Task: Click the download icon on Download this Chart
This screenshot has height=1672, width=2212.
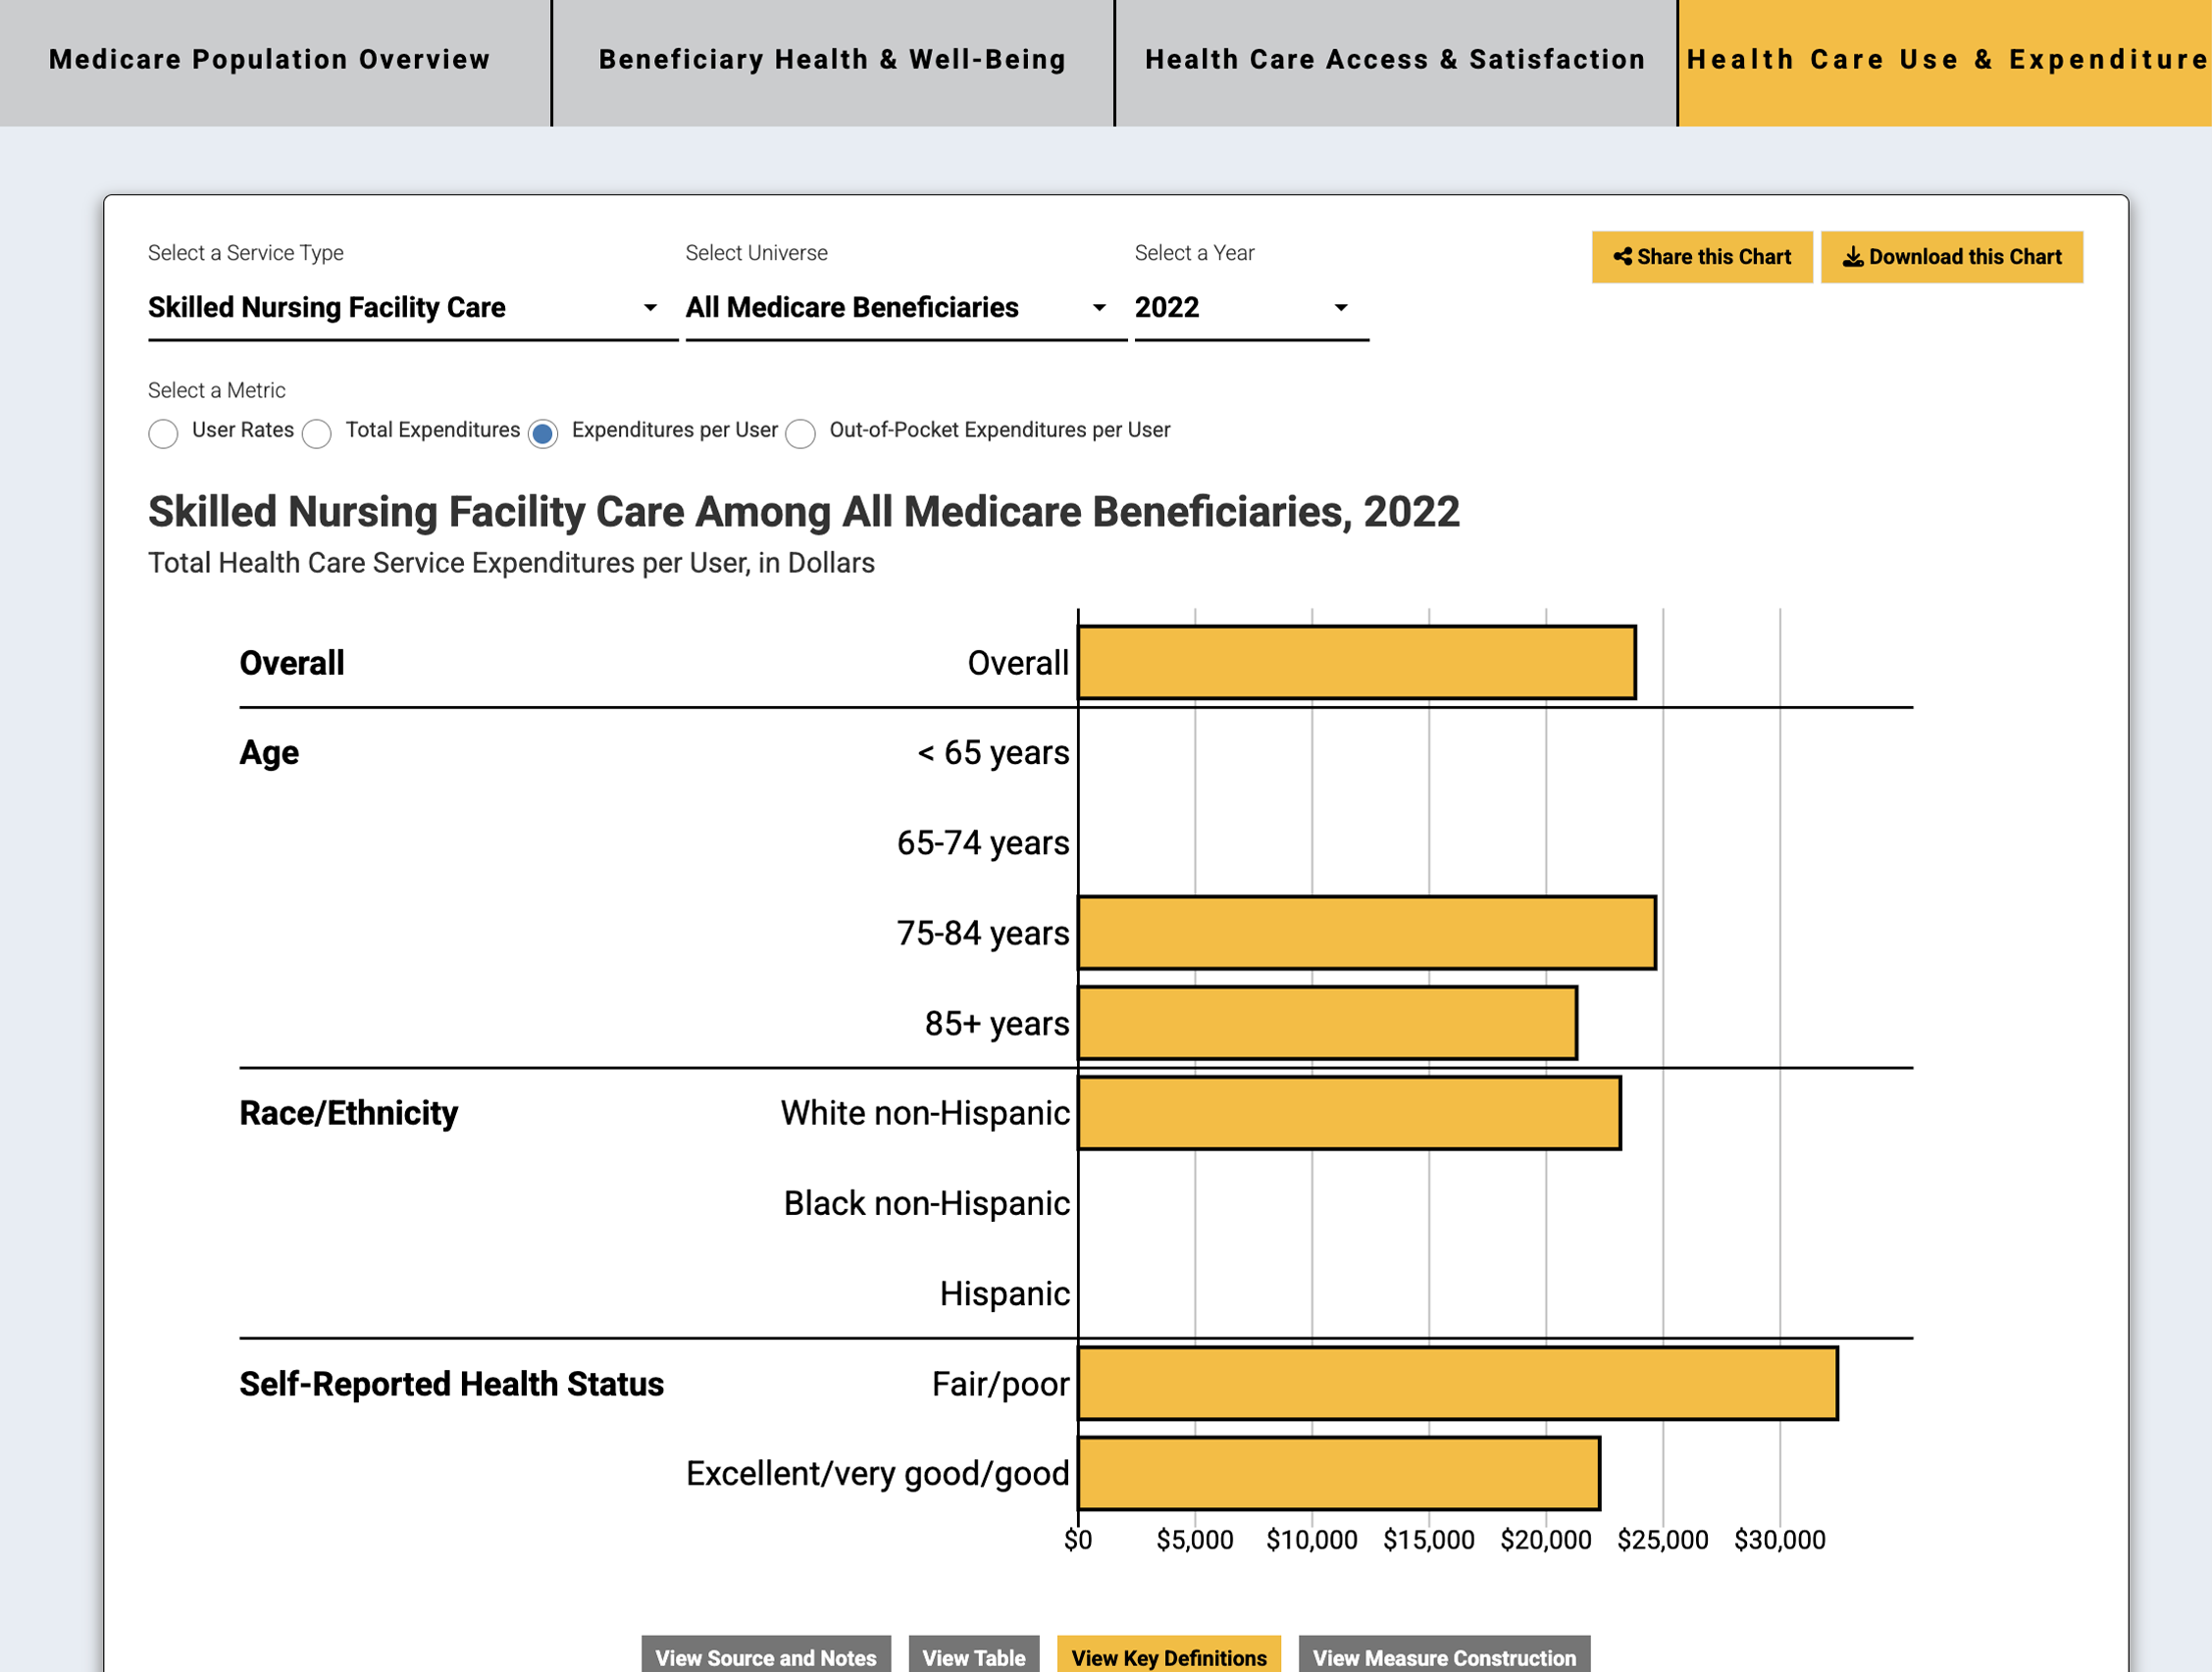Action: [1852, 257]
